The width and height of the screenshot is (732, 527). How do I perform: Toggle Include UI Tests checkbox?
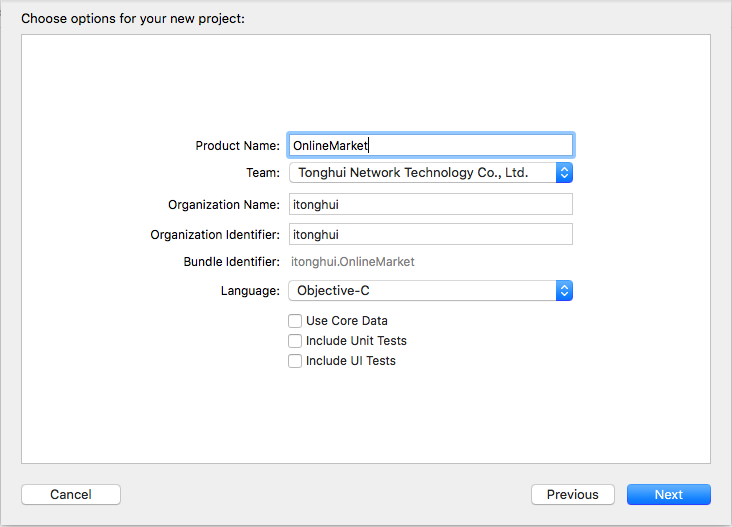coord(295,361)
